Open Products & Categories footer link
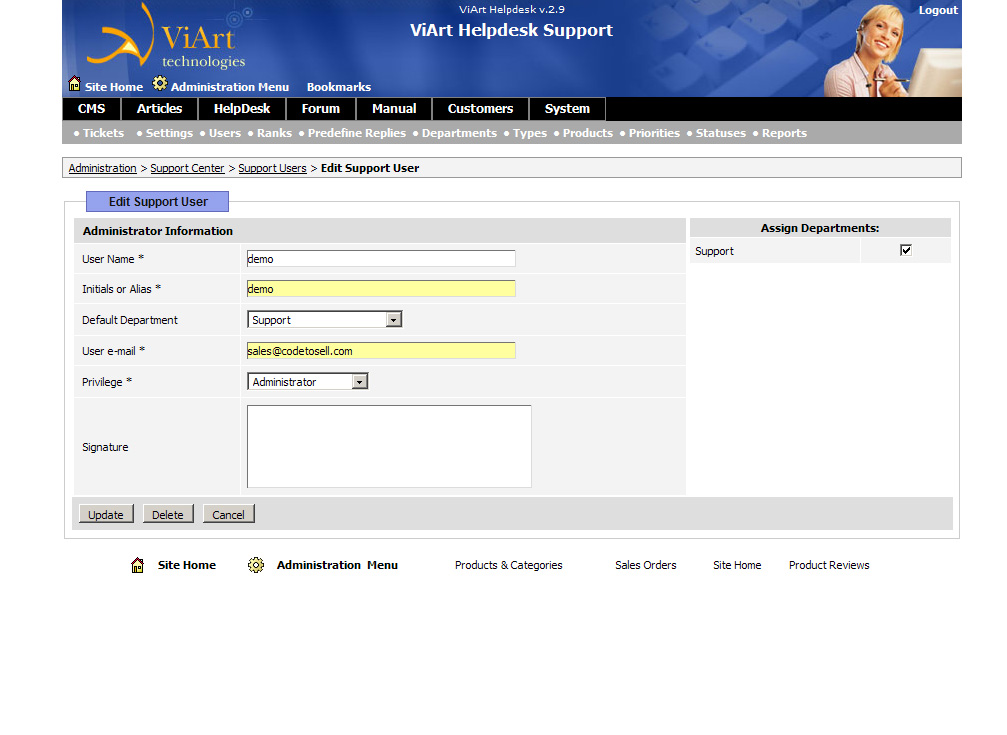1007x735 pixels. click(509, 565)
